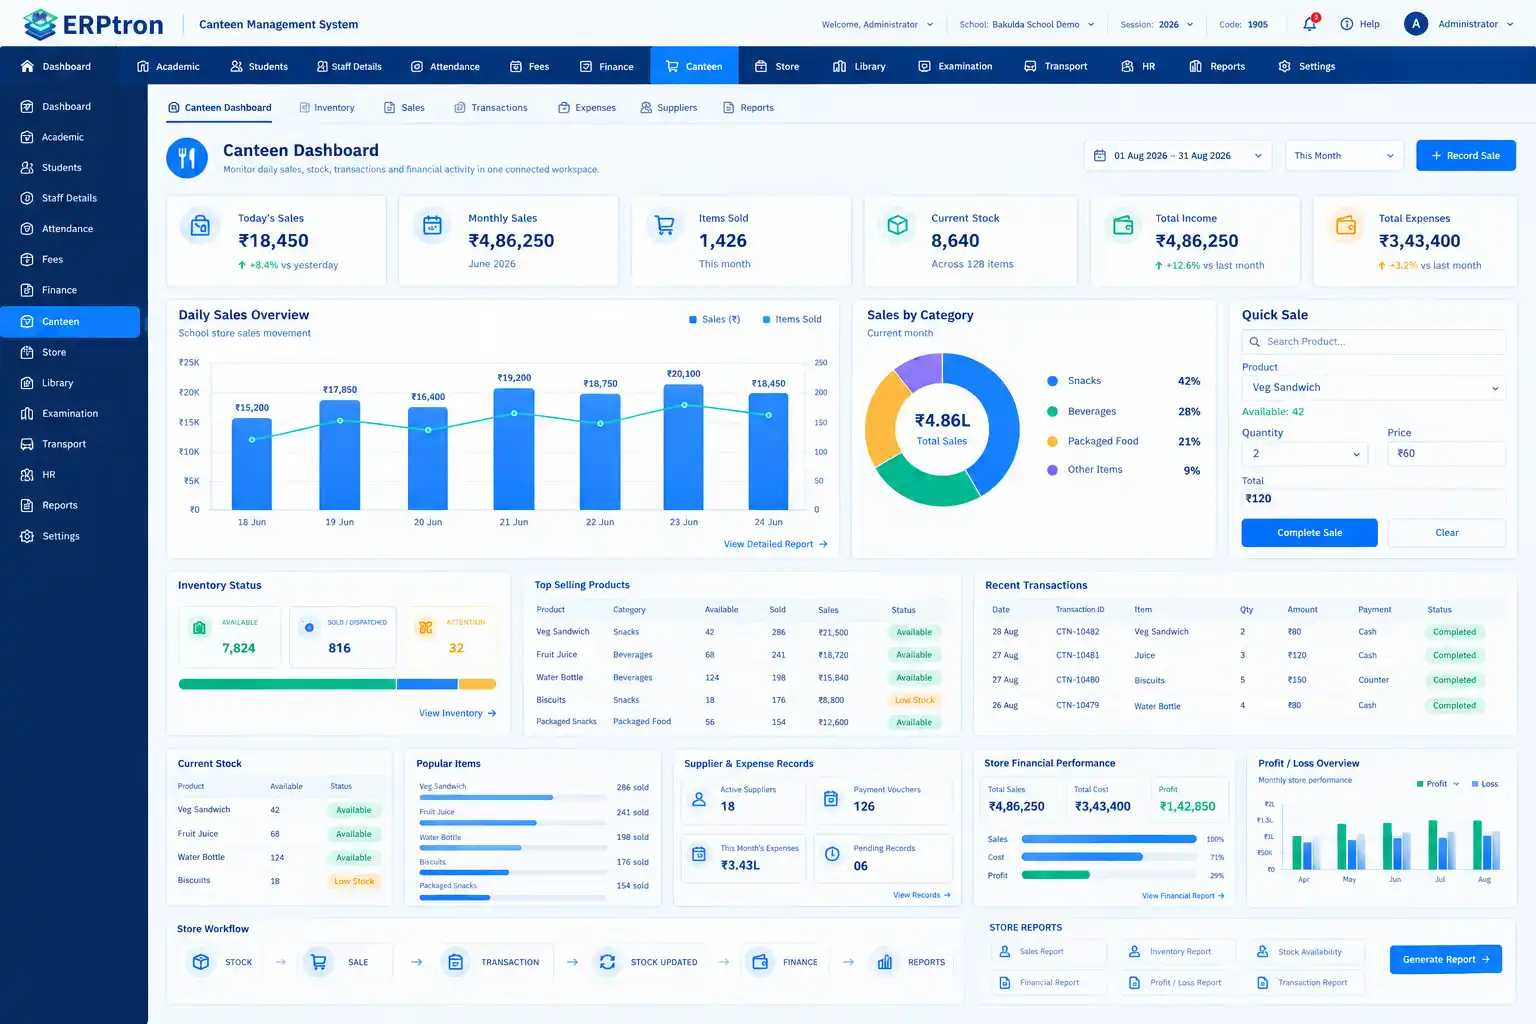
Task: Click the 23 Jun bar in Daily Sales chart
Action: point(684,447)
